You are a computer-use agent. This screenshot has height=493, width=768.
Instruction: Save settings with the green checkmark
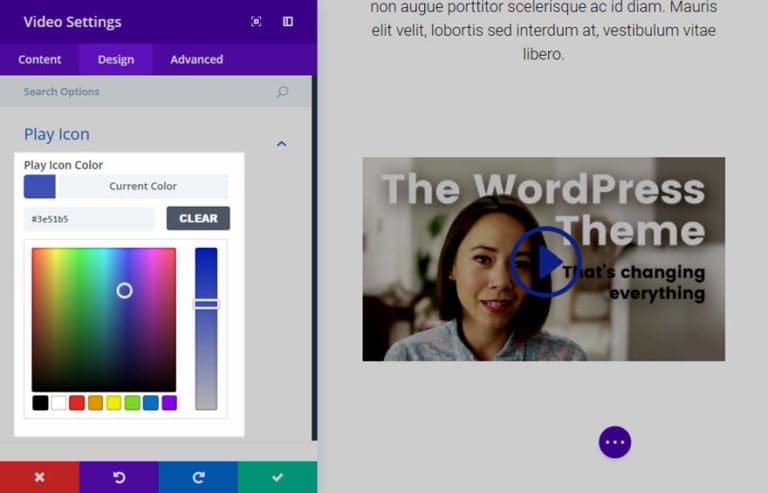[x=277, y=477]
